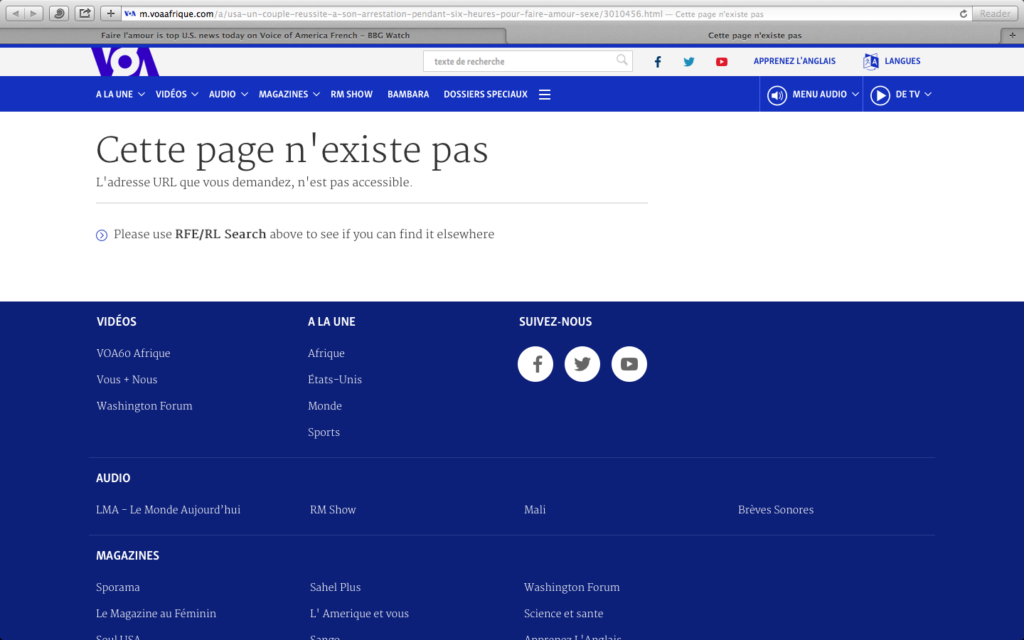This screenshot has width=1024, height=640.
Task: Expand the MAGAZINES dropdown in navbar
Action: [288, 95]
